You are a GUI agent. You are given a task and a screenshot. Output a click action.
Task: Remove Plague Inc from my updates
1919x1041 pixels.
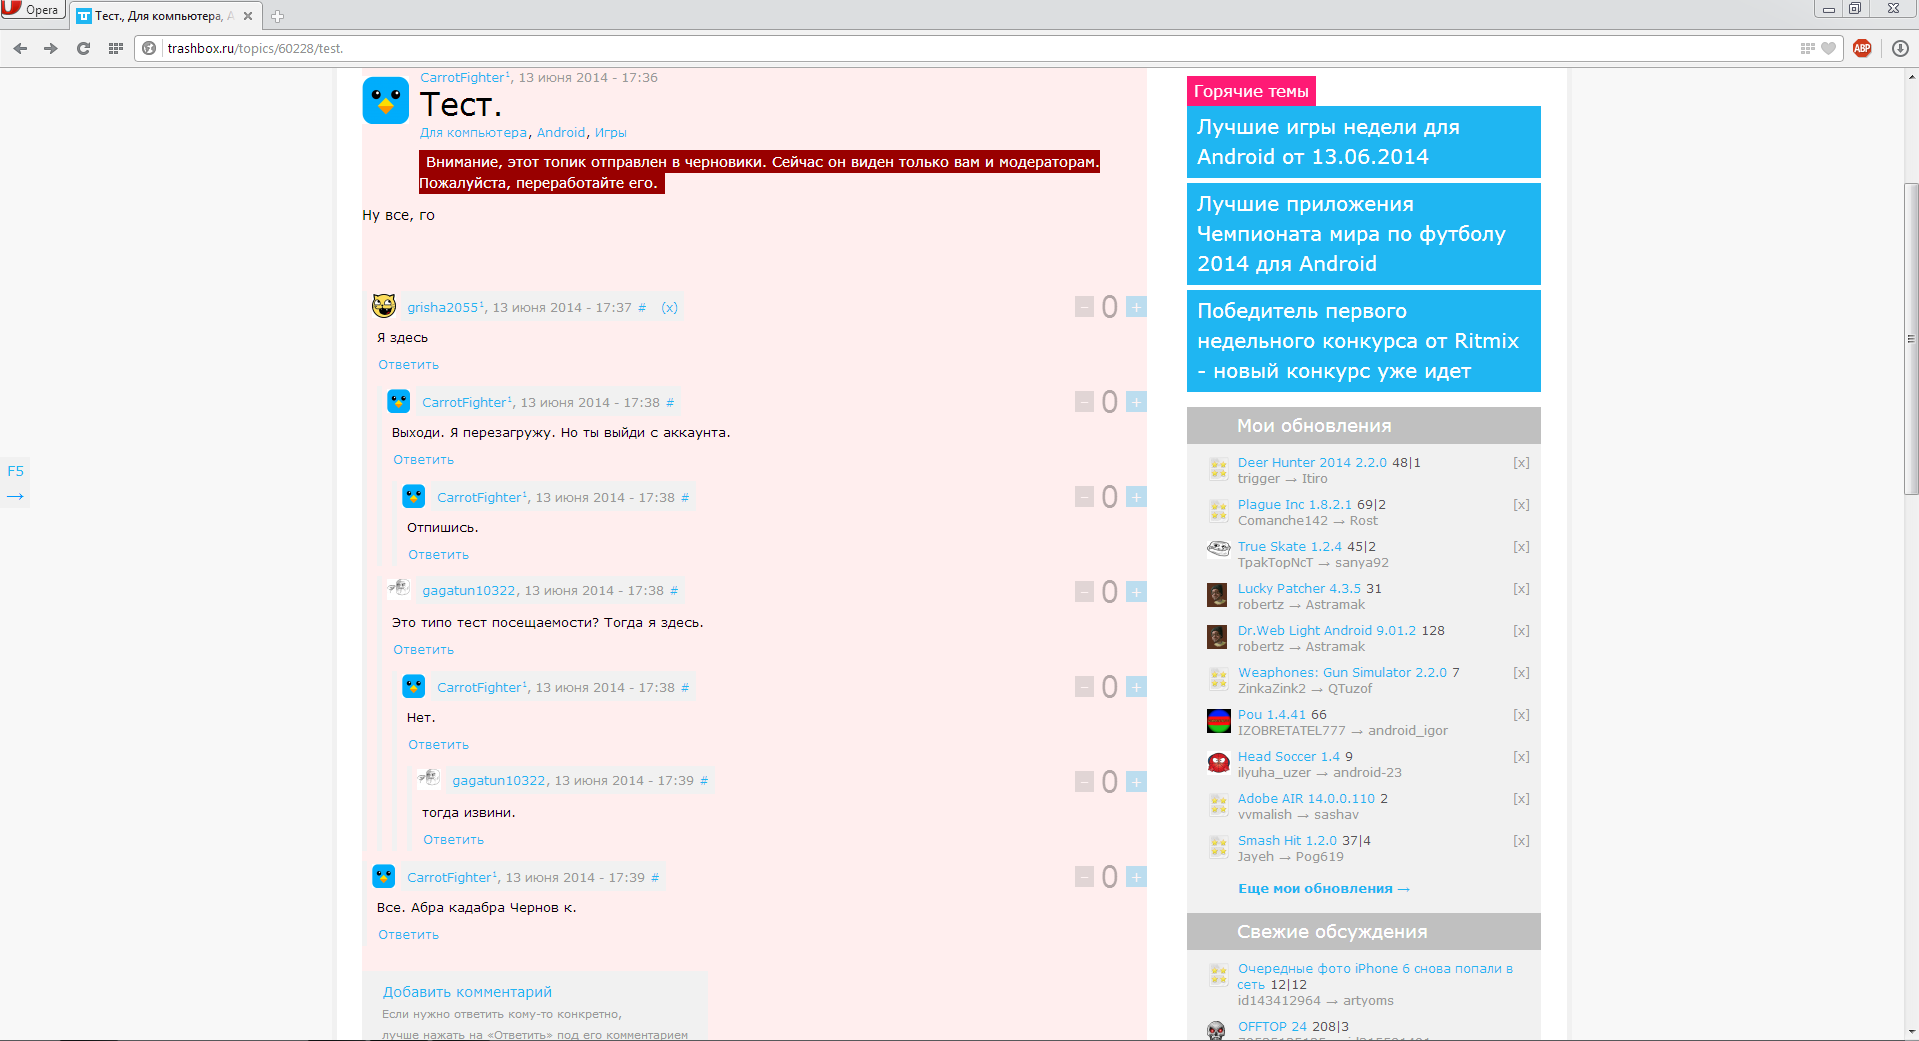click(1521, 504)
